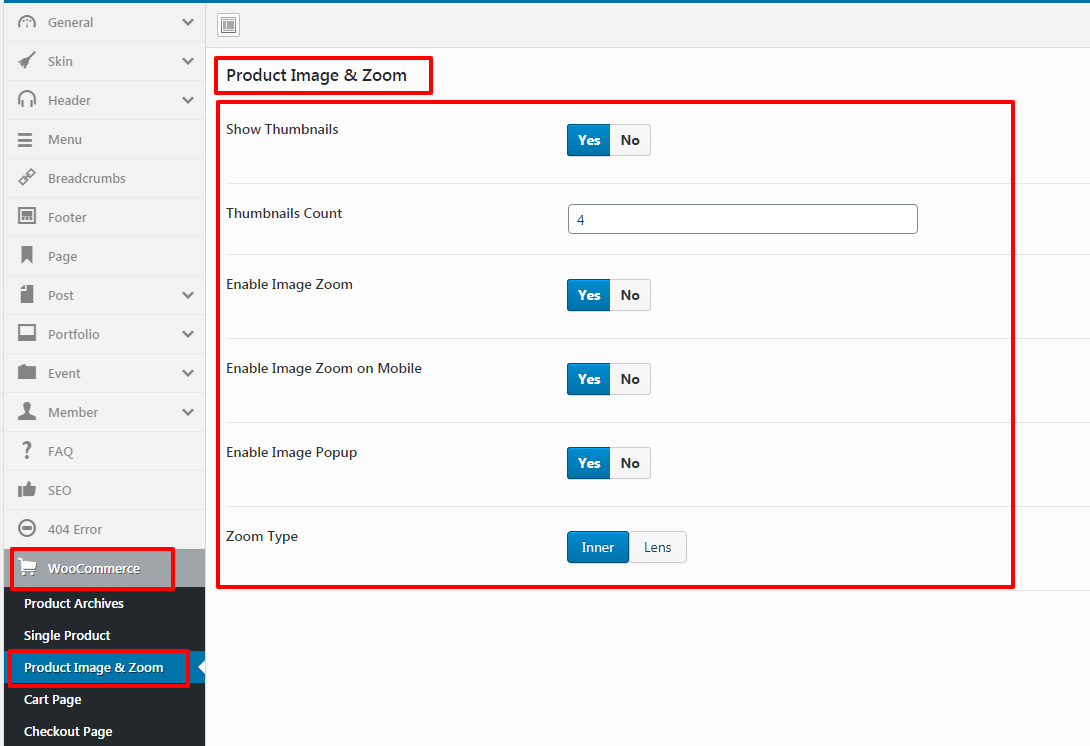The height and width of the screenshot is (746, 1090).
Task: Click the Footer layout icon
Action: tap(27, 216)
